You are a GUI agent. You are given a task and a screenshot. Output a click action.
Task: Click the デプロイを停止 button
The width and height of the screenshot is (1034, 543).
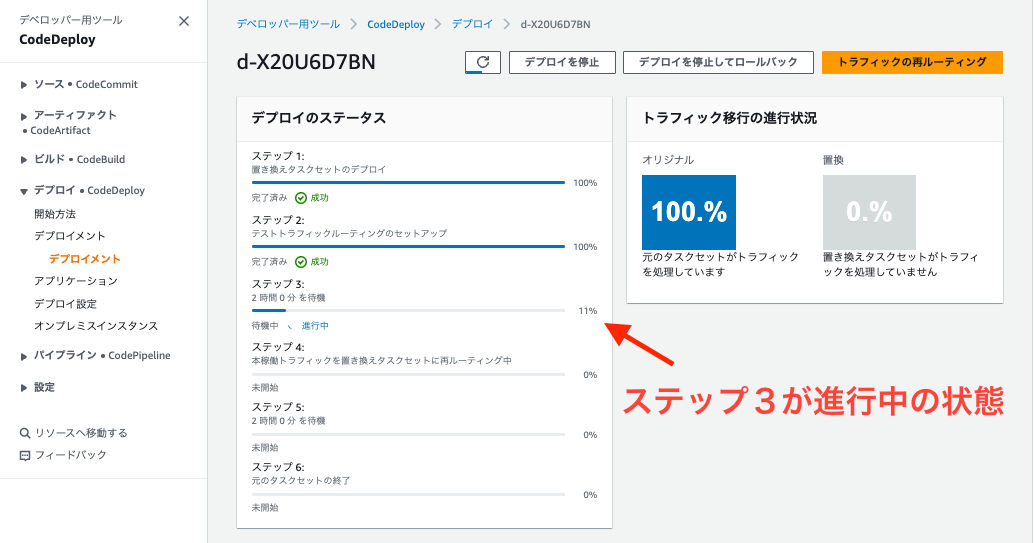coord(562,62)
